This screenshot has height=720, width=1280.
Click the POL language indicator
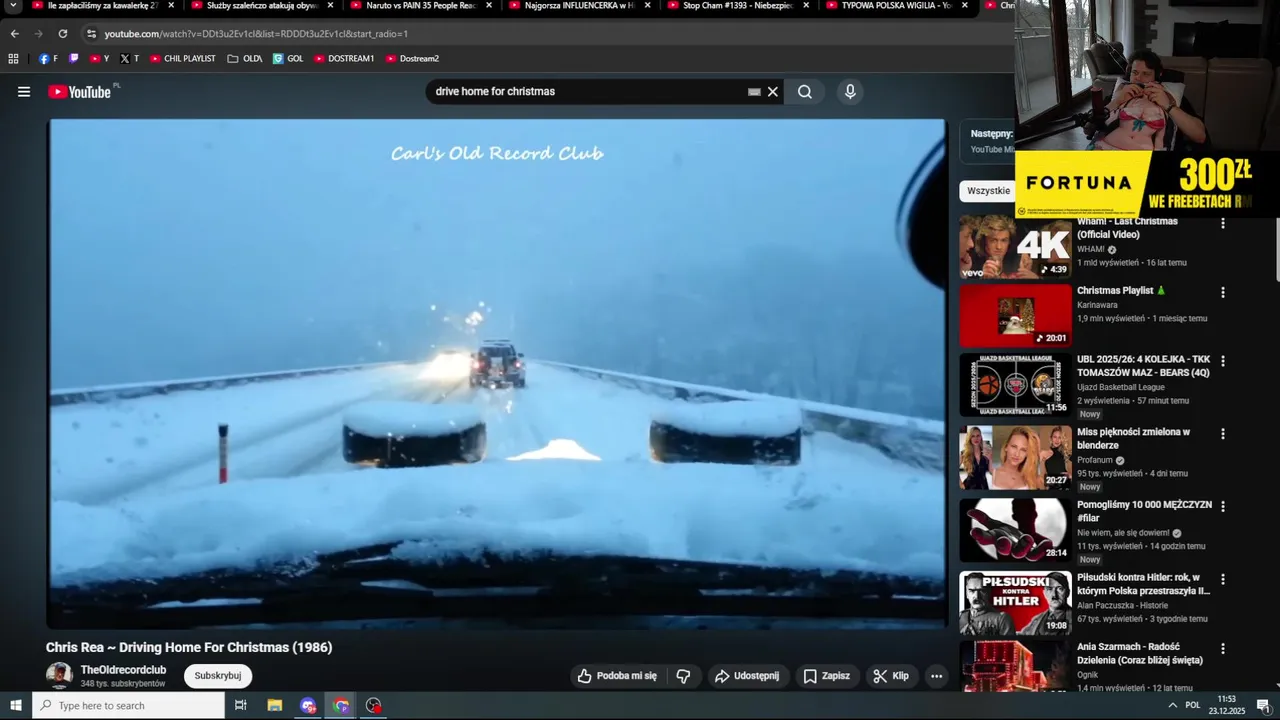click(x=1192, y=705)
